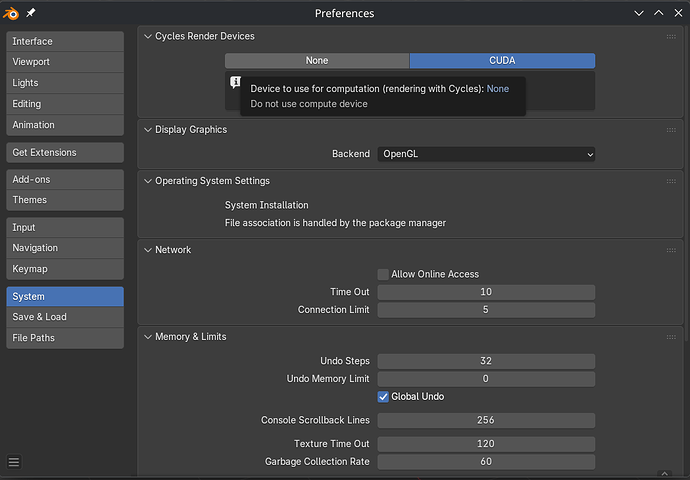Open the Keymap preferences tab

pos(65,269)
